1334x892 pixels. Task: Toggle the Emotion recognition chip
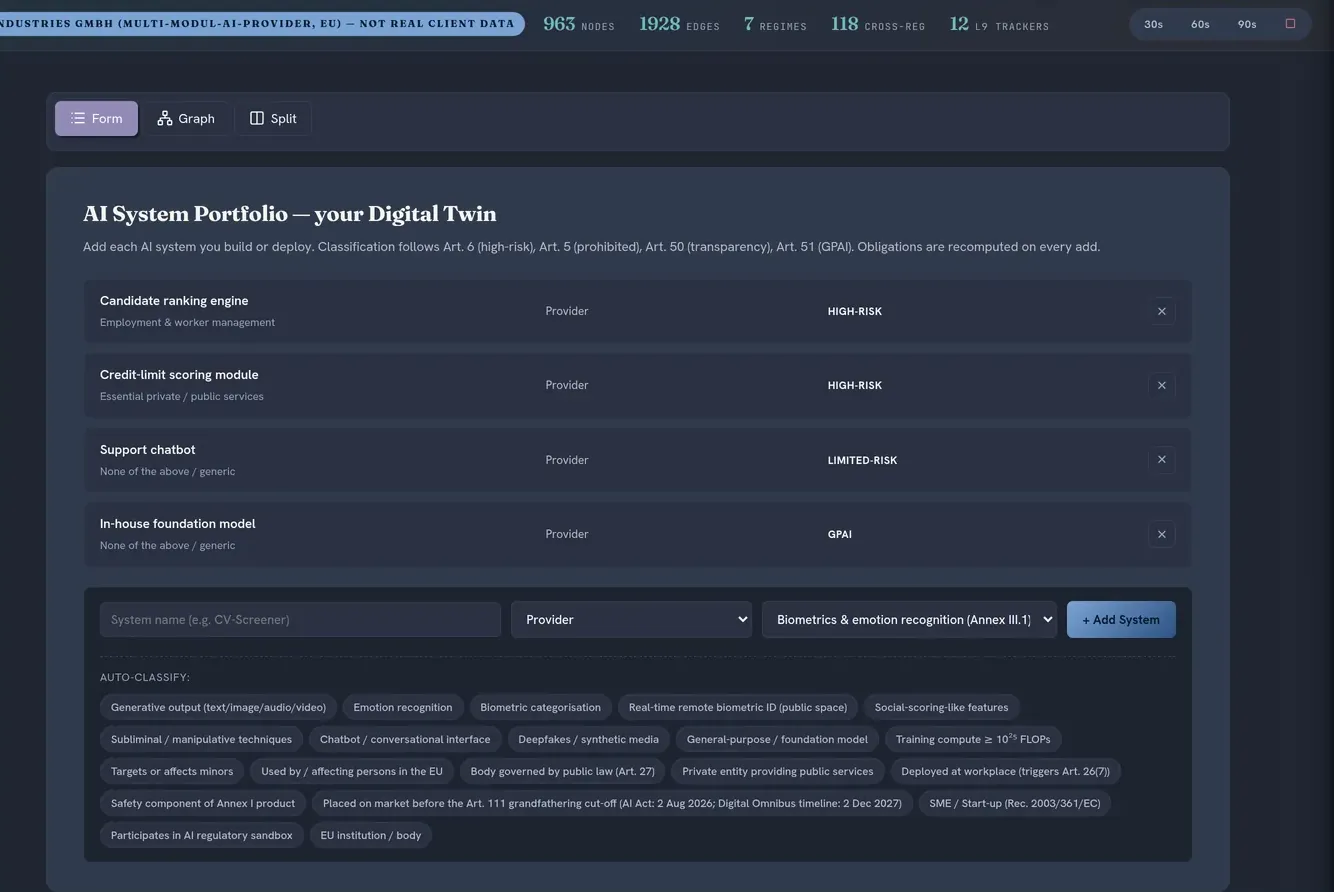click(403, 707)
